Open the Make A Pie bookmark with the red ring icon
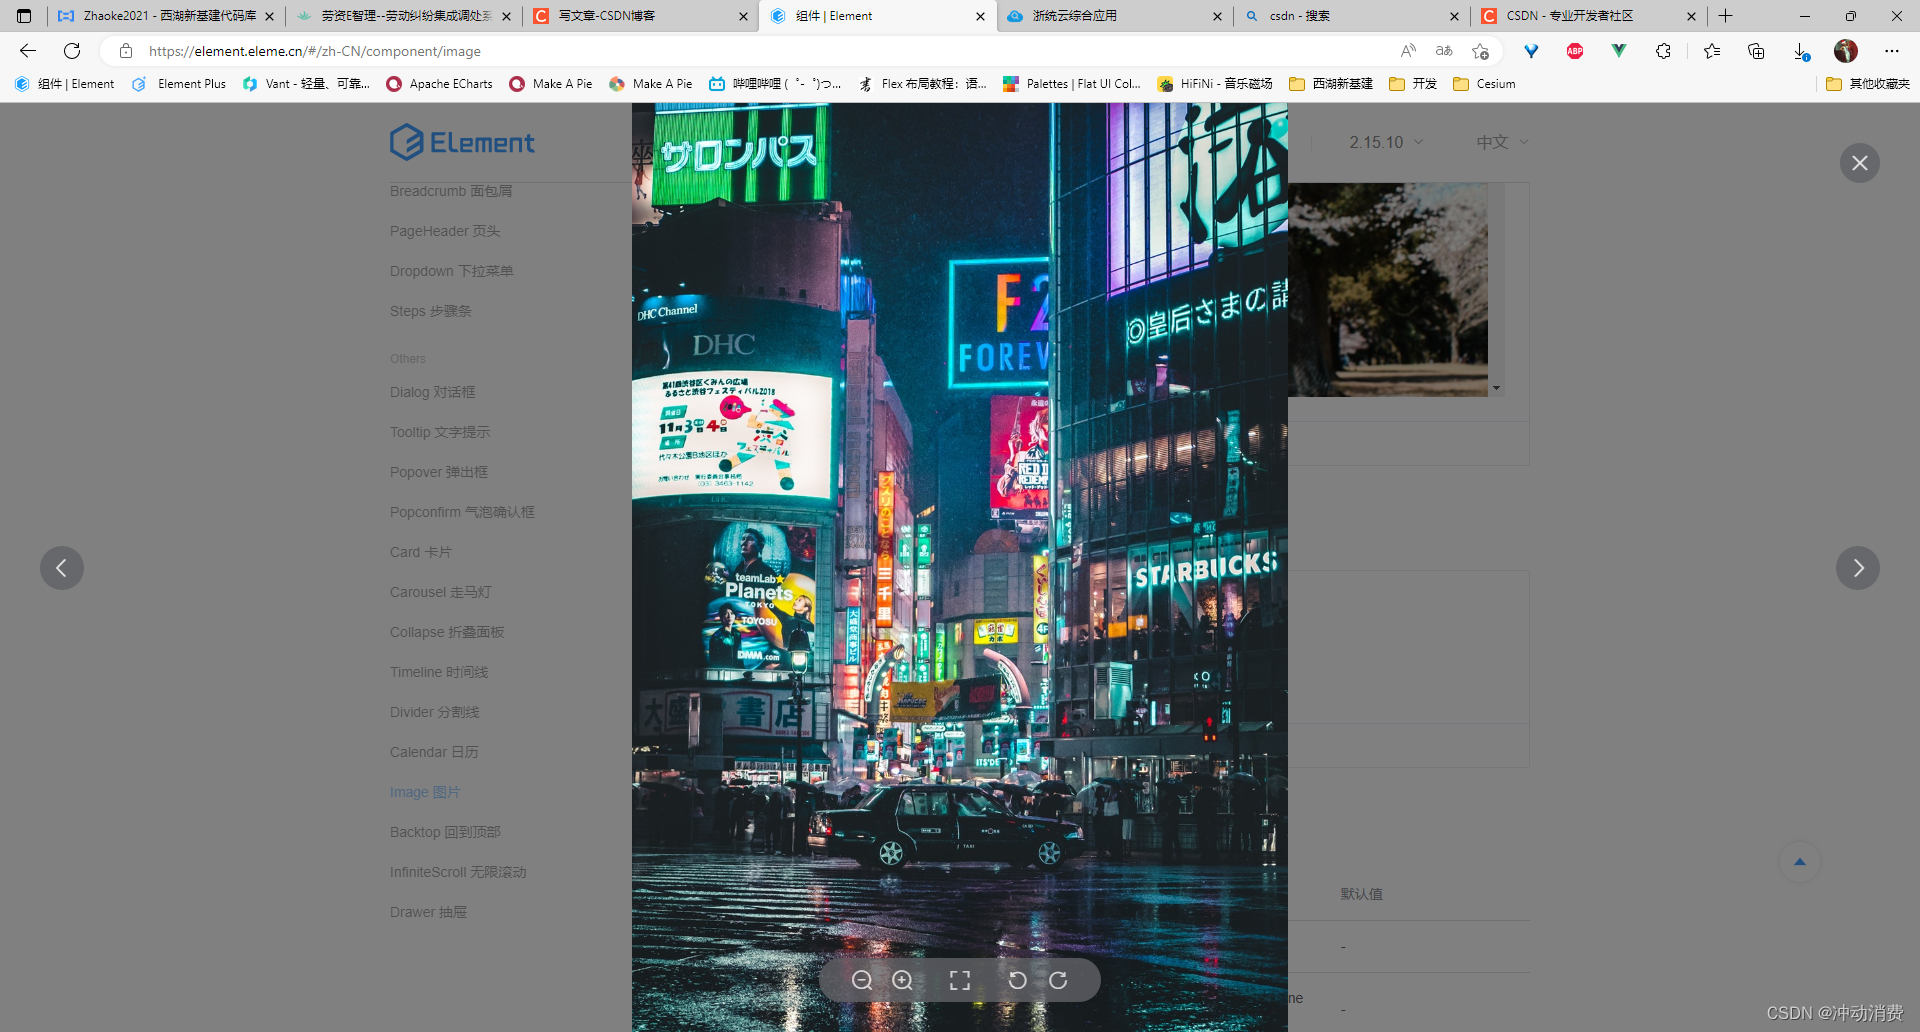The image size is (1920, 1032). pyautogui.click(x=550, y=84)
